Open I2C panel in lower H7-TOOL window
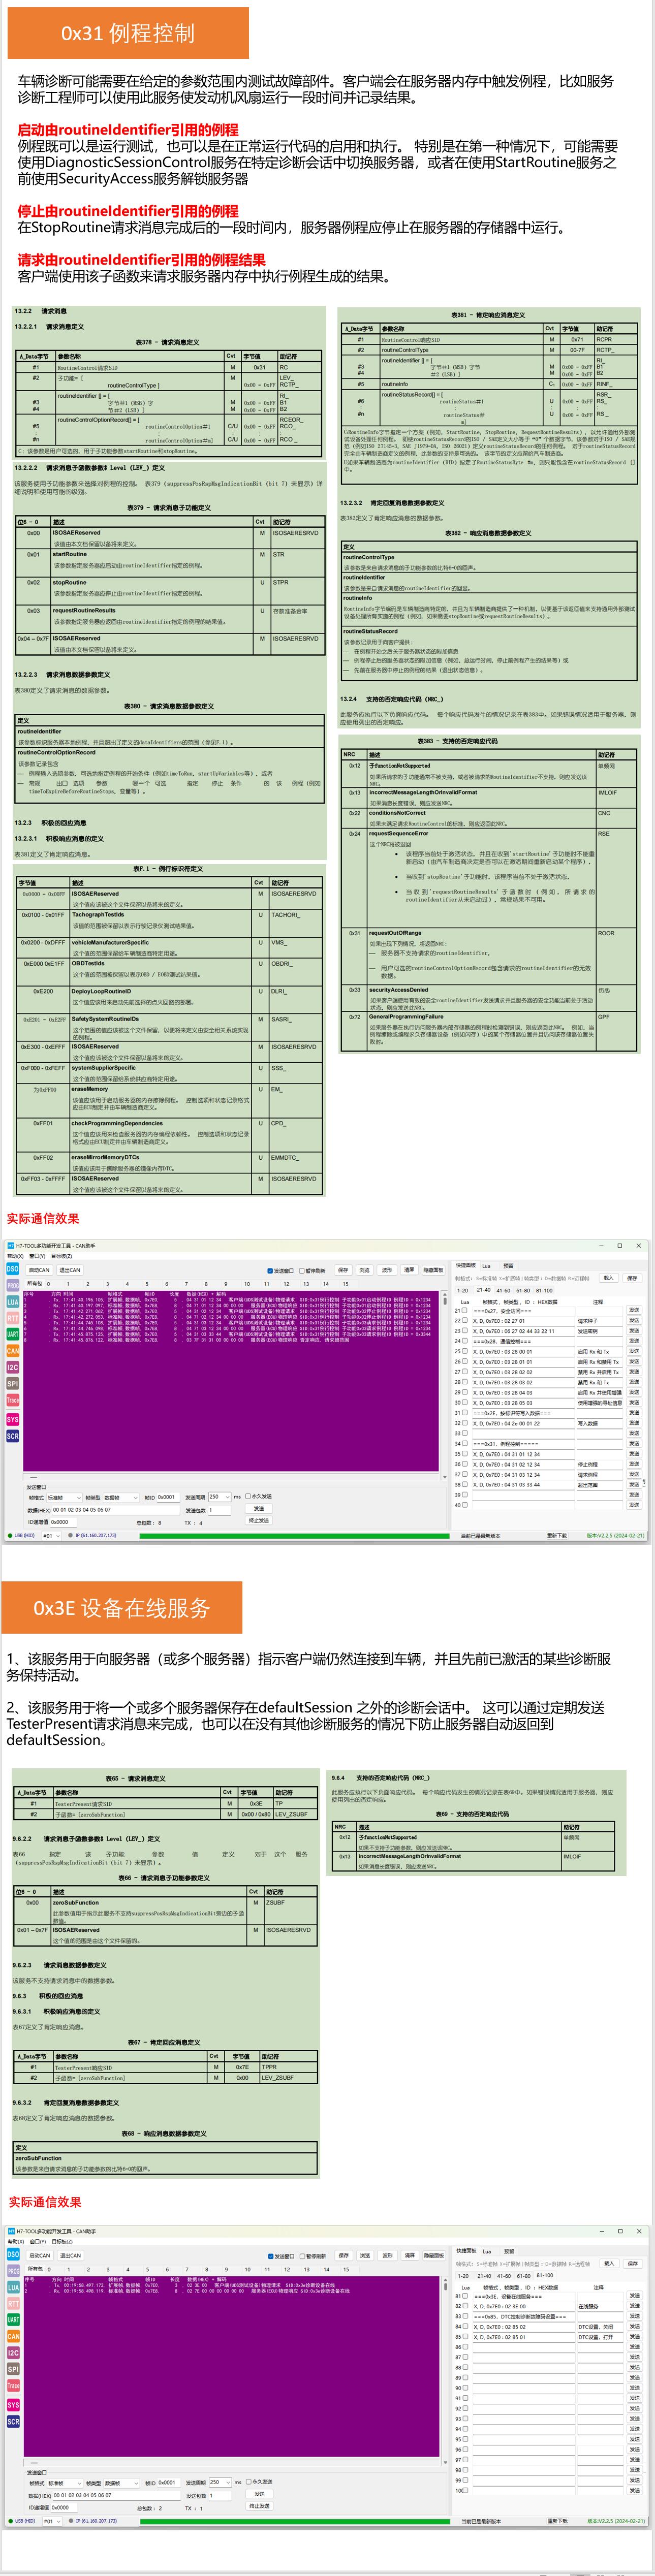 pyautogui.click(x=13, y=2352)
